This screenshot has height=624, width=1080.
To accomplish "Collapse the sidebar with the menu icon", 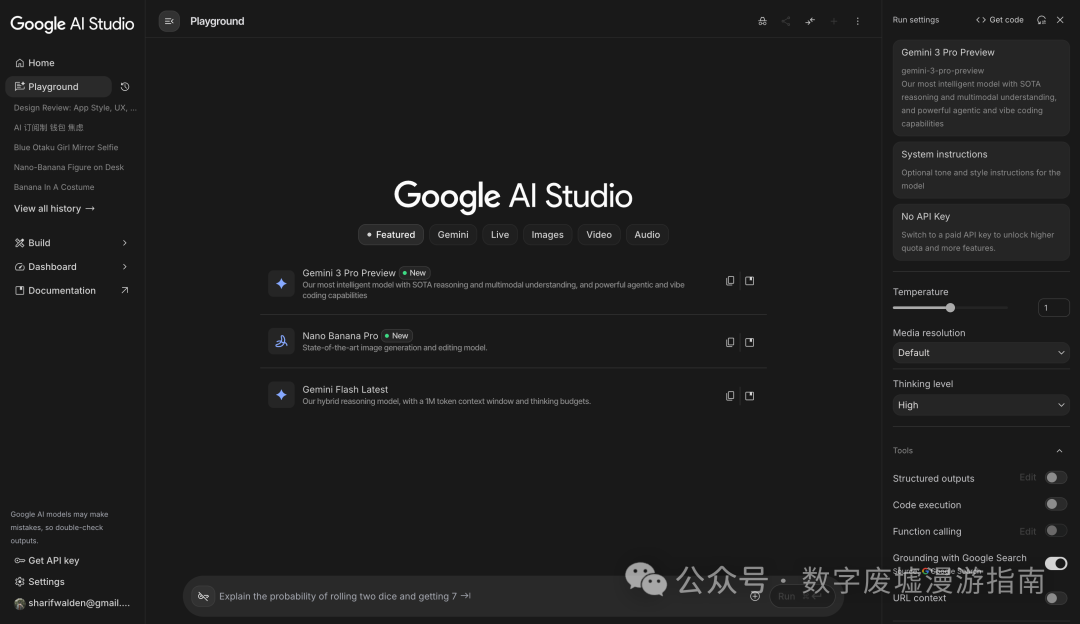I will coord(169,21).
